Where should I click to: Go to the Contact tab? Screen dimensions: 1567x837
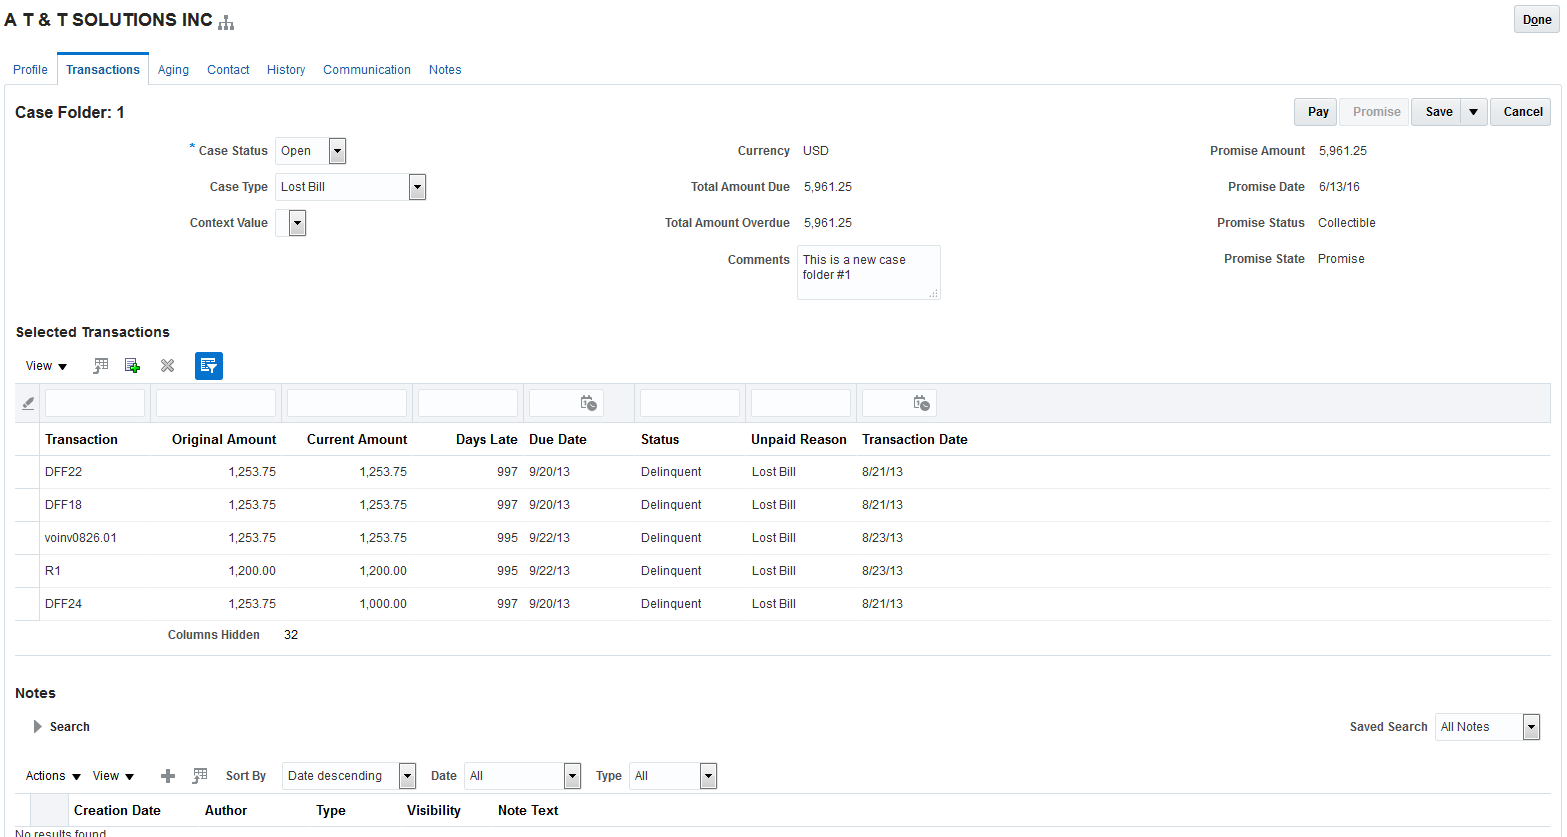(228, 70)
